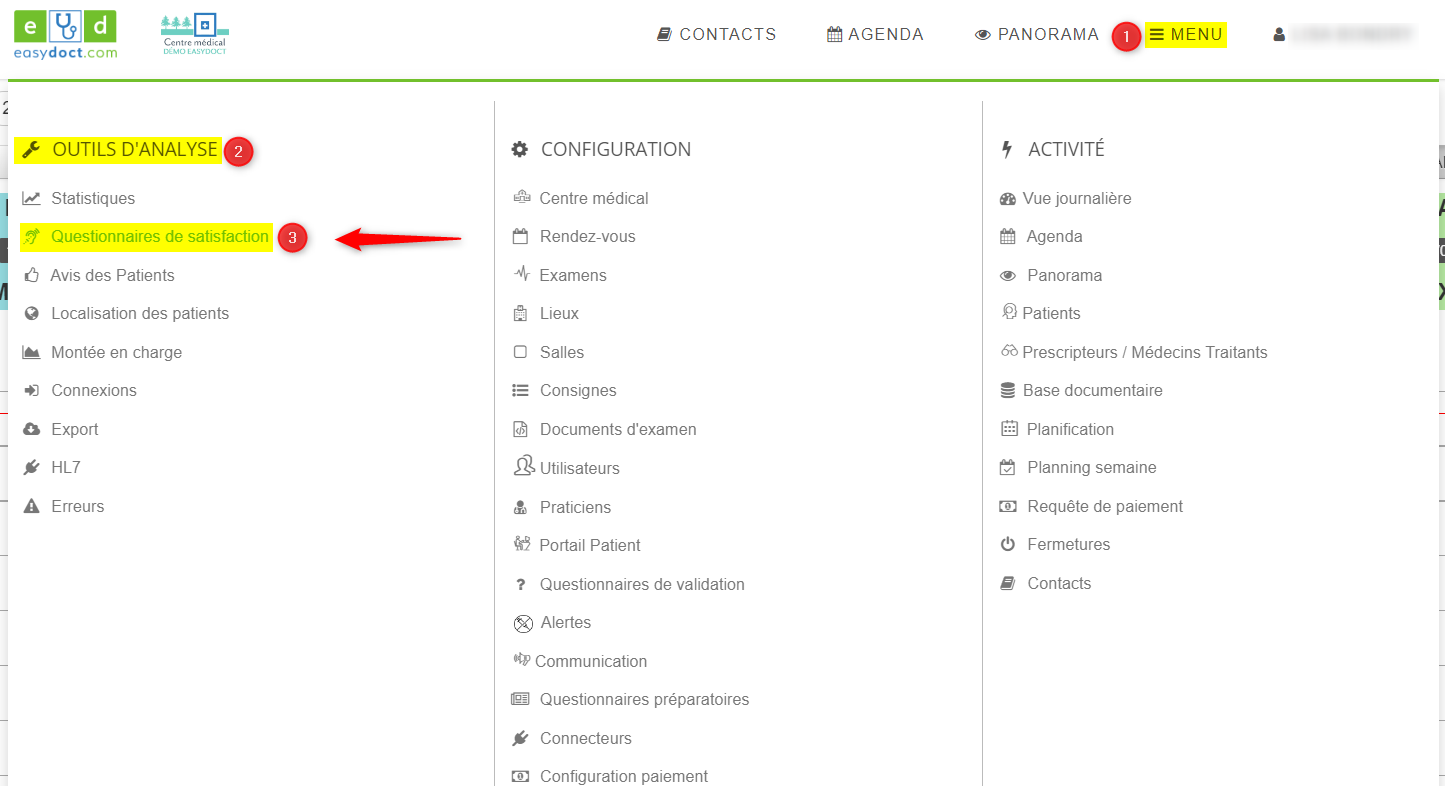The width and height of the screenshot is (1445, 786).
Task: Click the warning triangle Erreurs icon
Action: click(x=32, y=506)
